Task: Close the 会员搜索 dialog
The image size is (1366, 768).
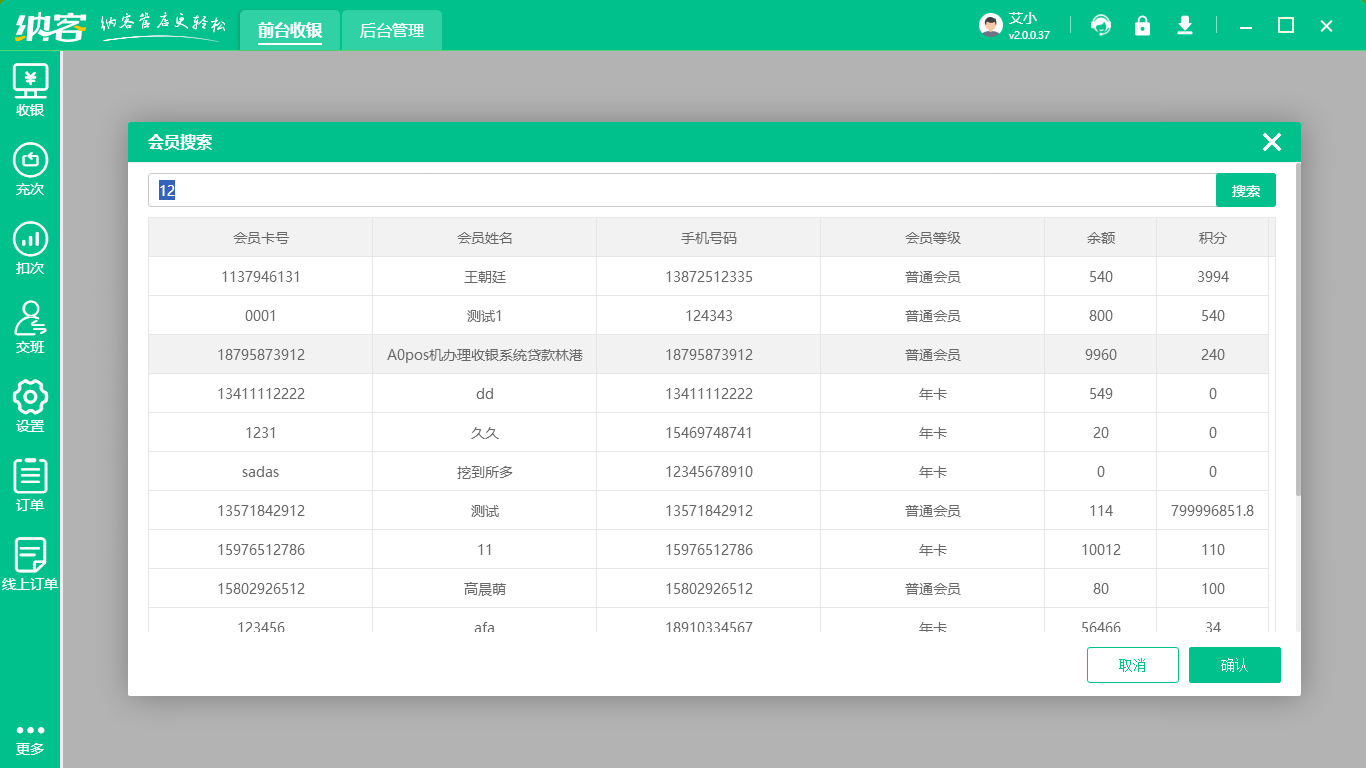Action: 1271,142
